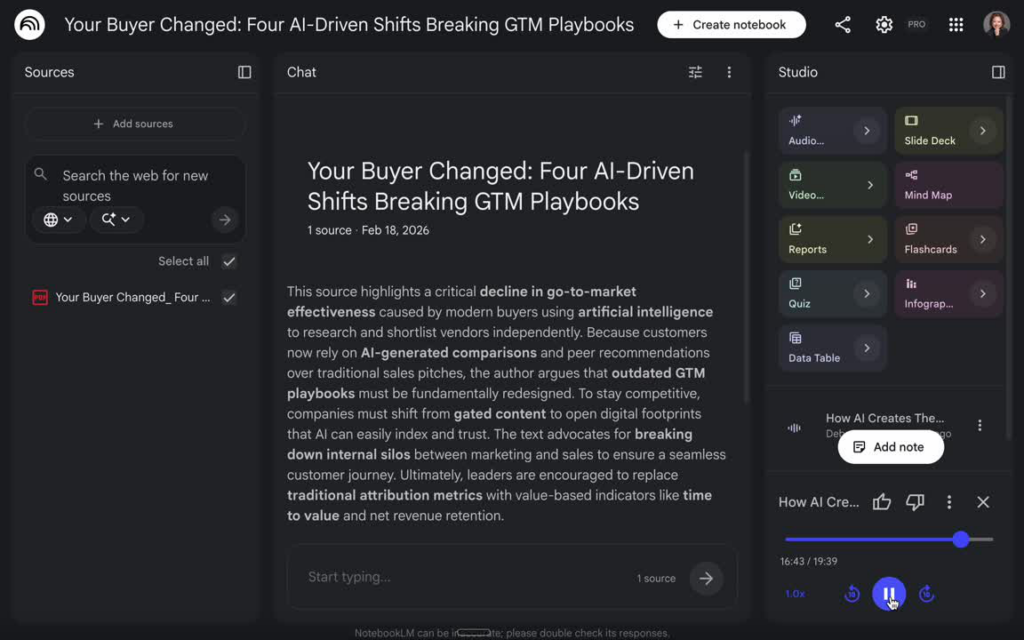Submit the web source search arrow
Viewport: 1024px width, 640px height.
tap(225, 220)
